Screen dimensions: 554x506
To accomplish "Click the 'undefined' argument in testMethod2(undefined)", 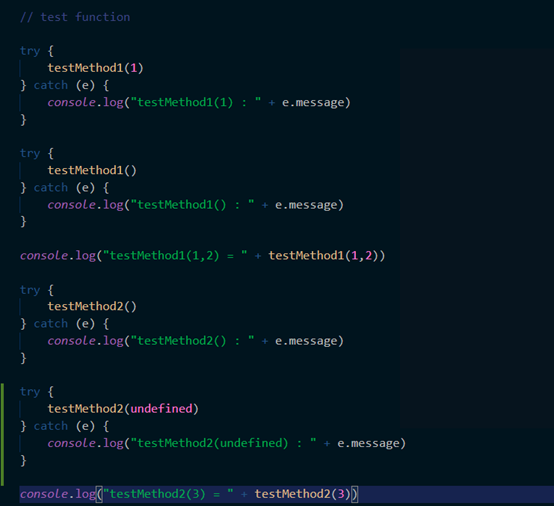I will tap(161, 409).
